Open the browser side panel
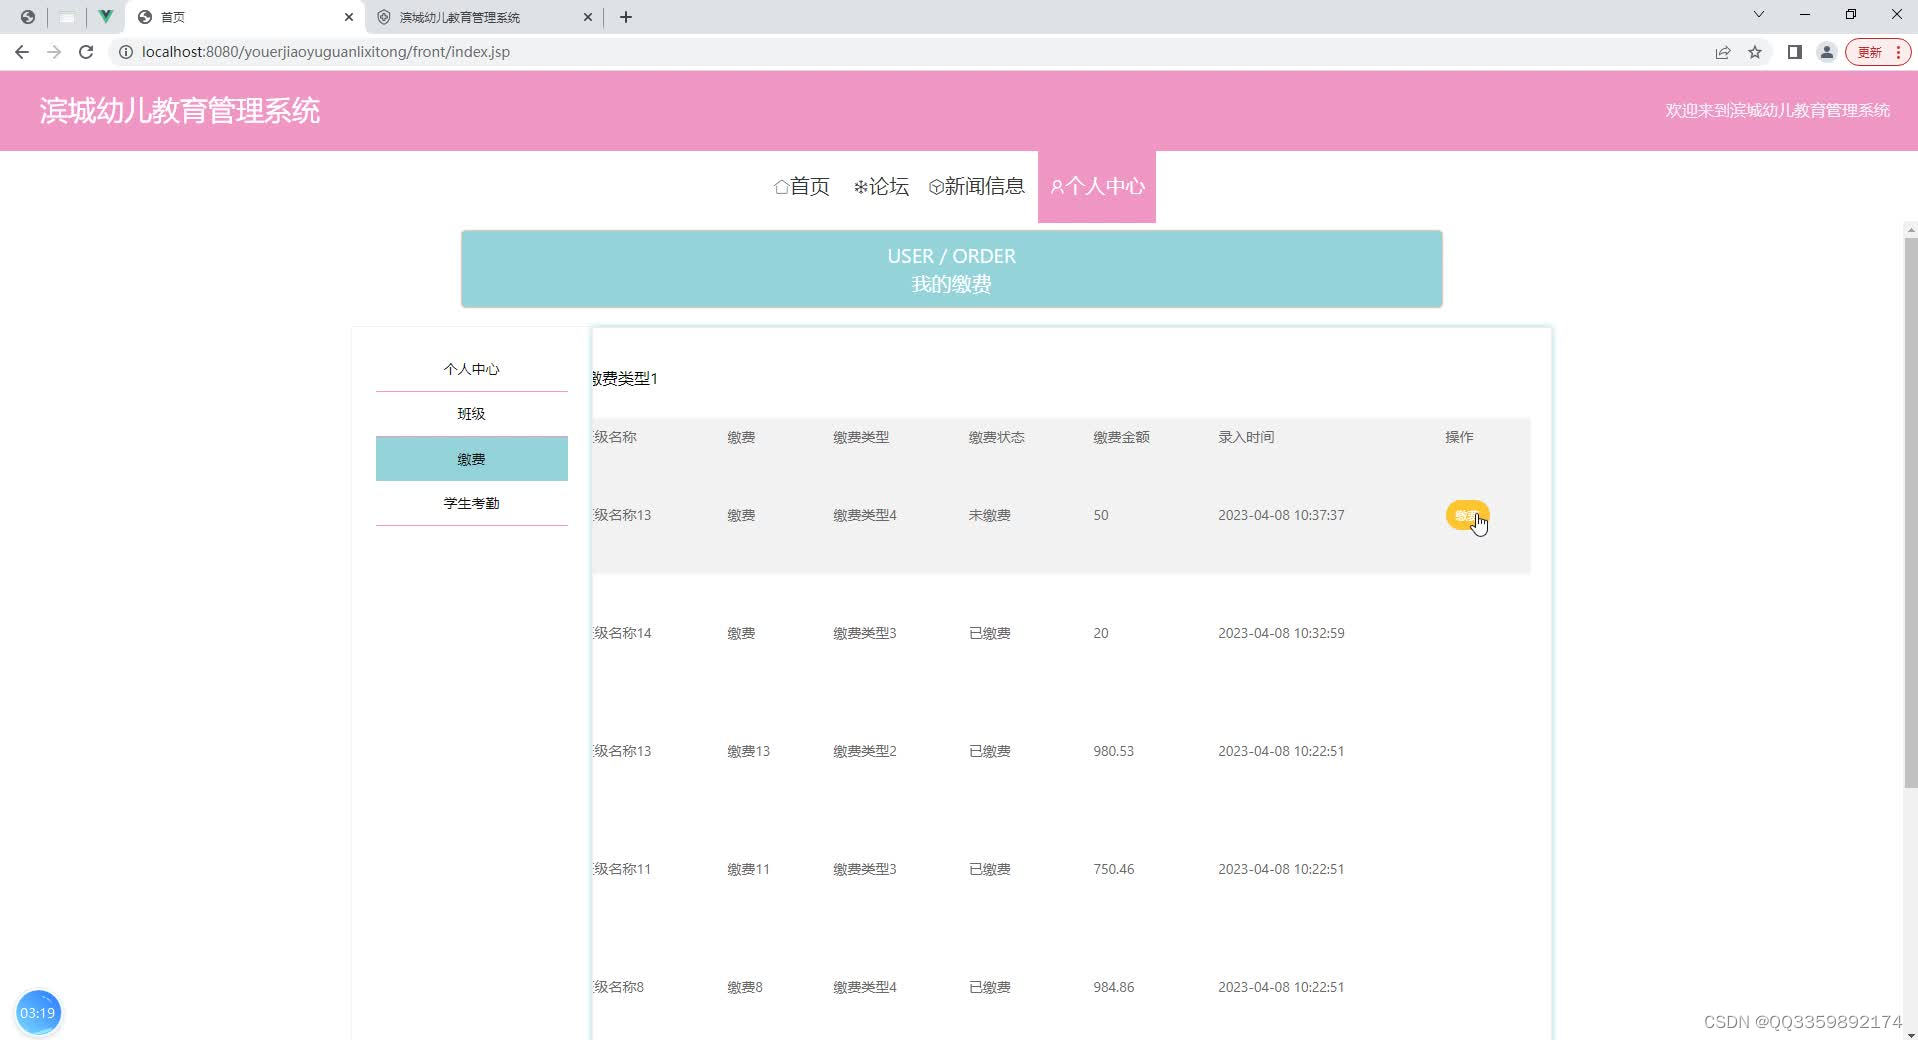The width and height of the screenshot is (1918, 1040). pos(1795,52)
